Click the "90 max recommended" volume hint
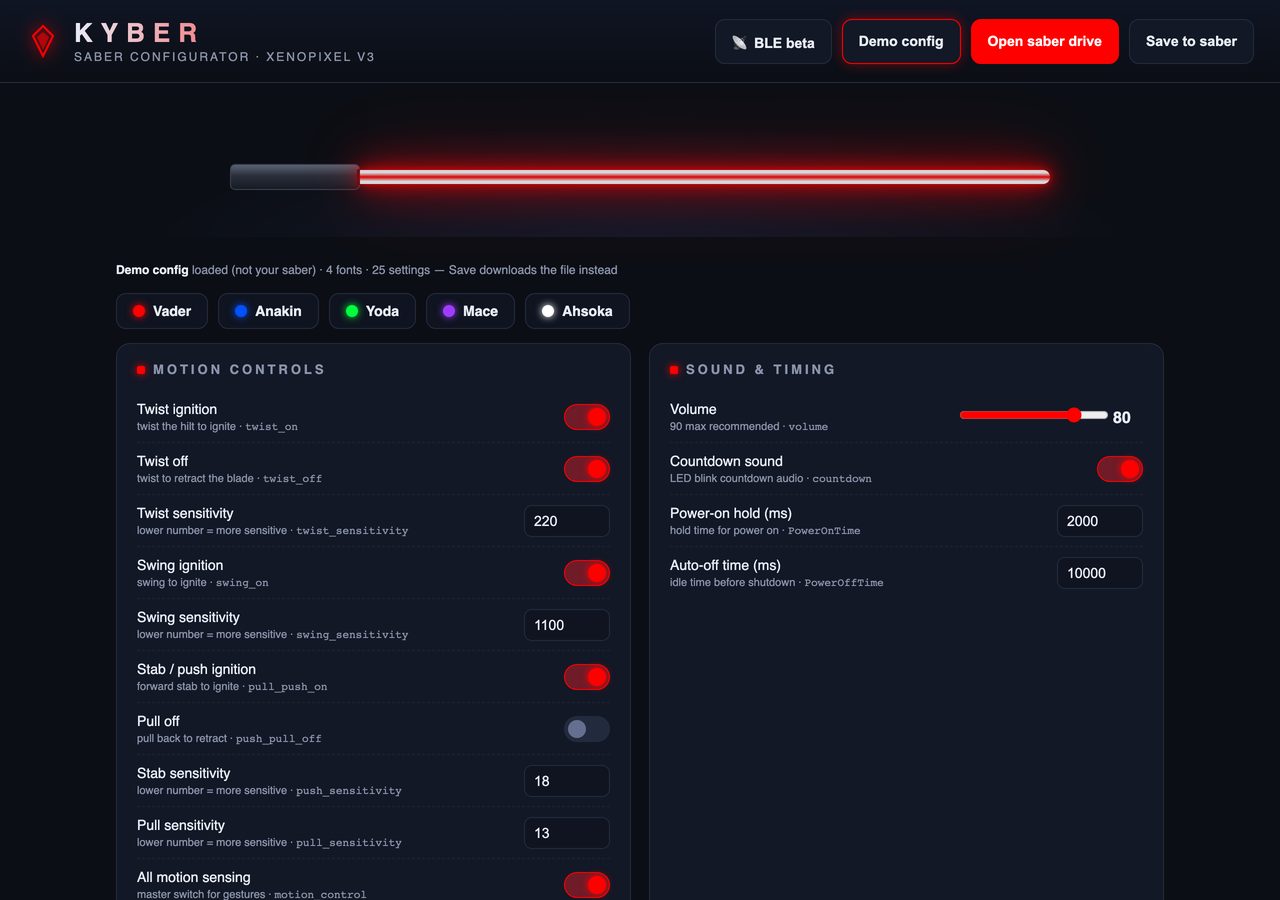Screen dimensions: 1280x900 coord(725,427)
